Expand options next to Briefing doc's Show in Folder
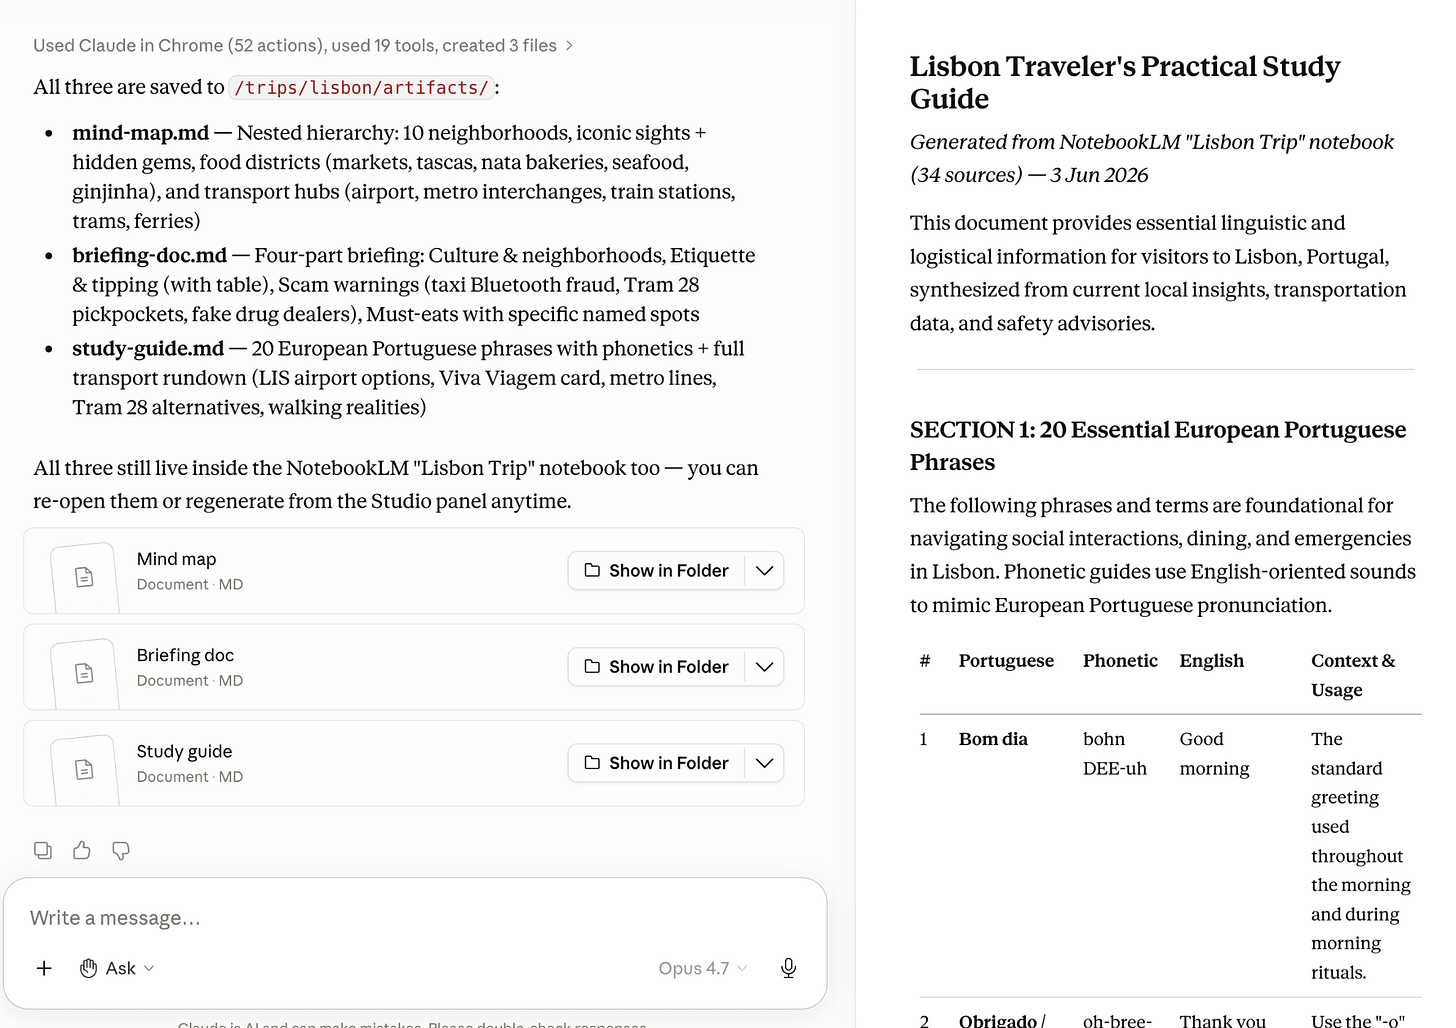 (x=765, y=666)
